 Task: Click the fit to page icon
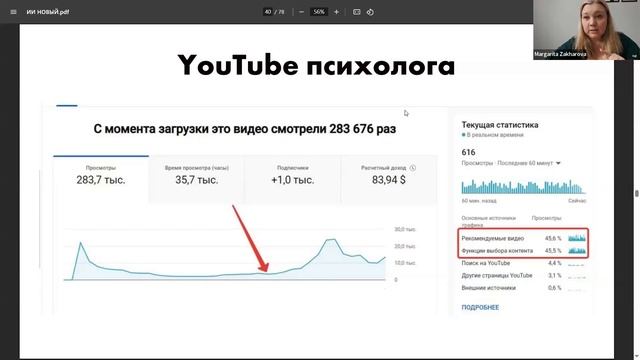coord(356,12)
